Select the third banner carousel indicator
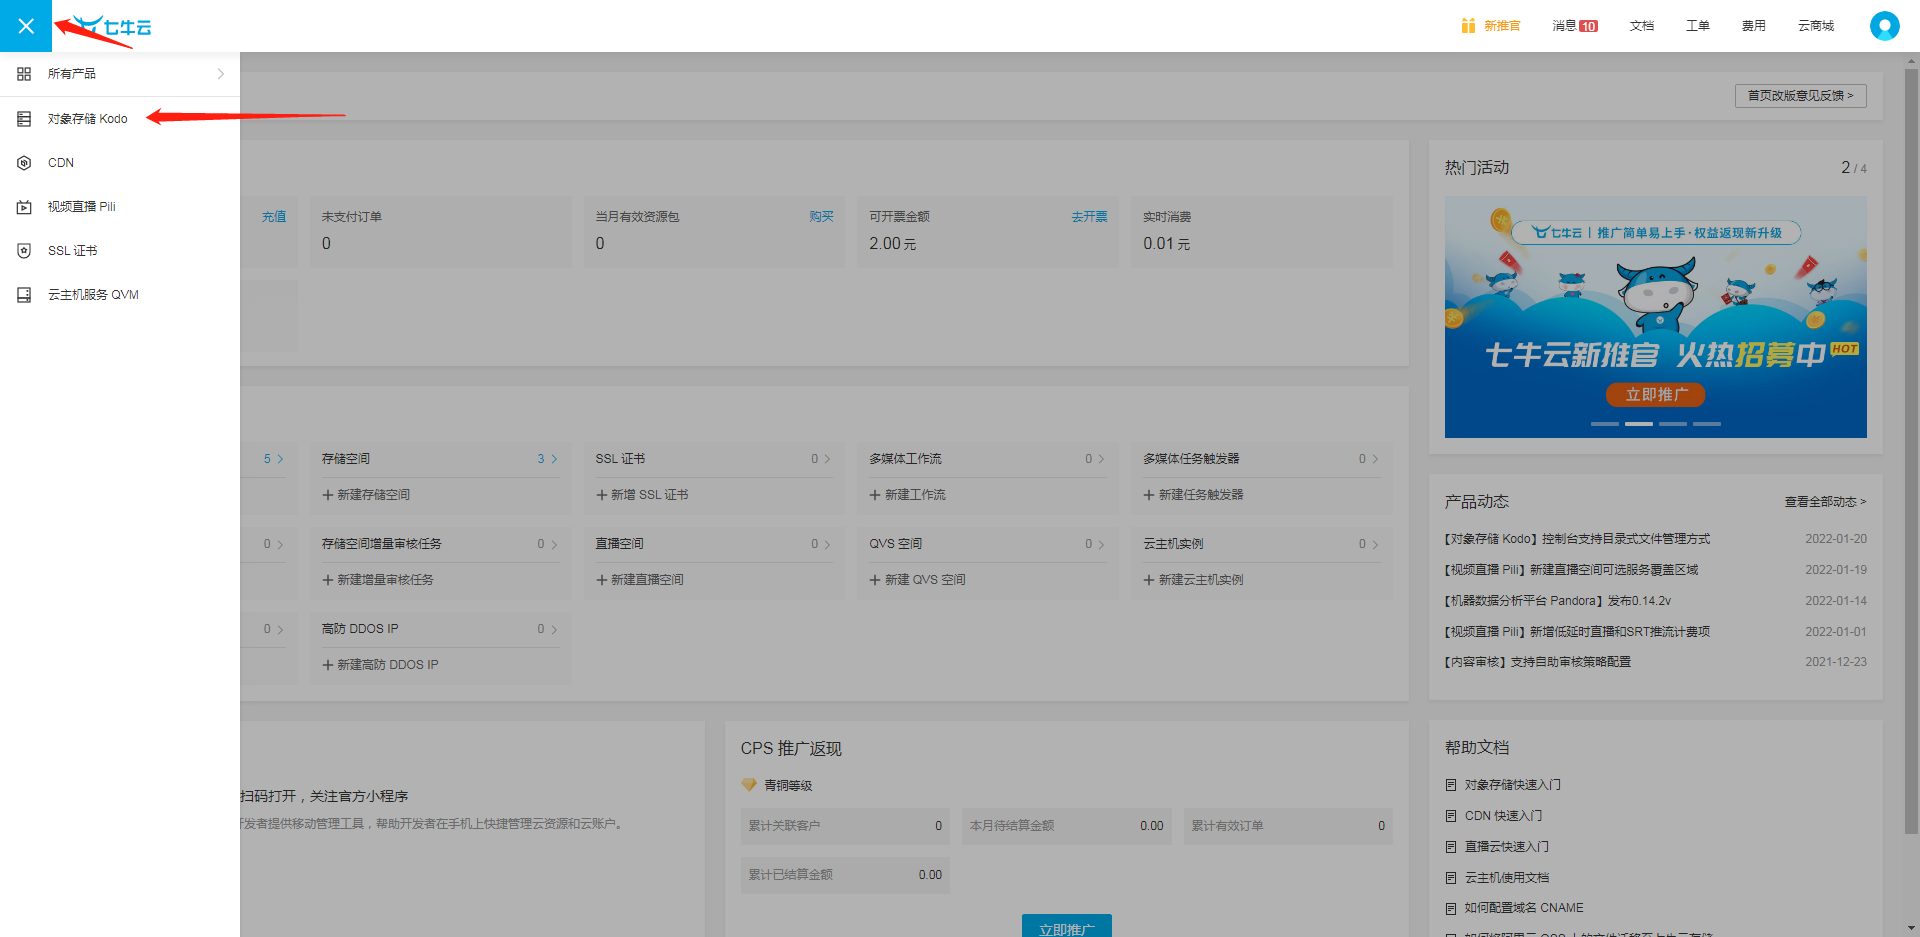 [1673, 424]
